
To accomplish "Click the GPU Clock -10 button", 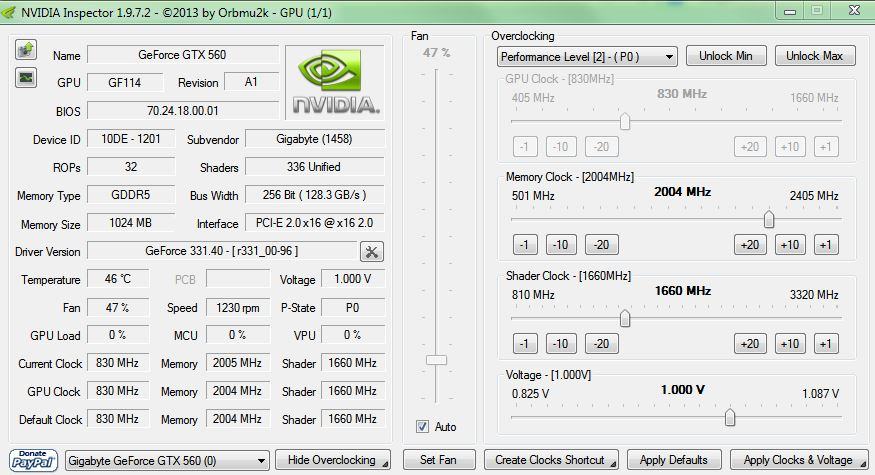I will point(561,147).
